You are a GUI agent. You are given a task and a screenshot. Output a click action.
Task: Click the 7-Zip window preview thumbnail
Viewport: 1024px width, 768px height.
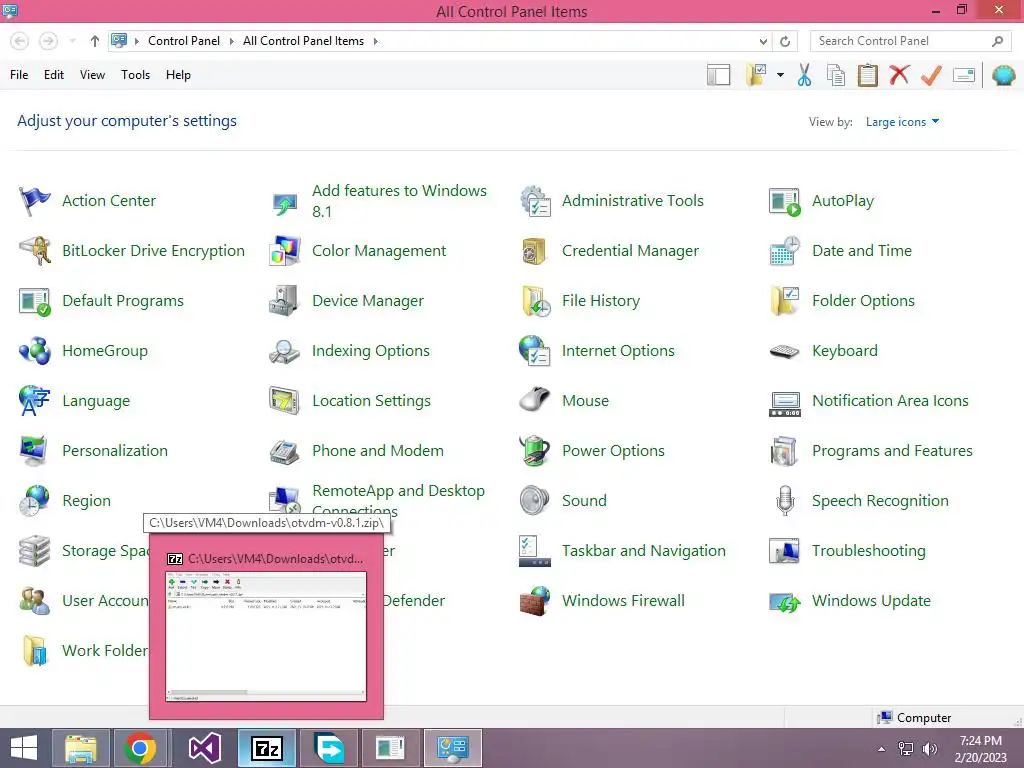point(266,636)
